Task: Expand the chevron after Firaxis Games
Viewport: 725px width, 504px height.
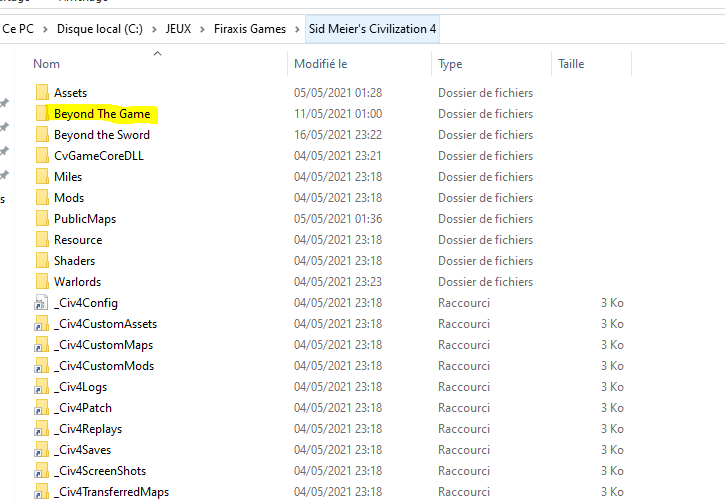Action: coord(297,29)
